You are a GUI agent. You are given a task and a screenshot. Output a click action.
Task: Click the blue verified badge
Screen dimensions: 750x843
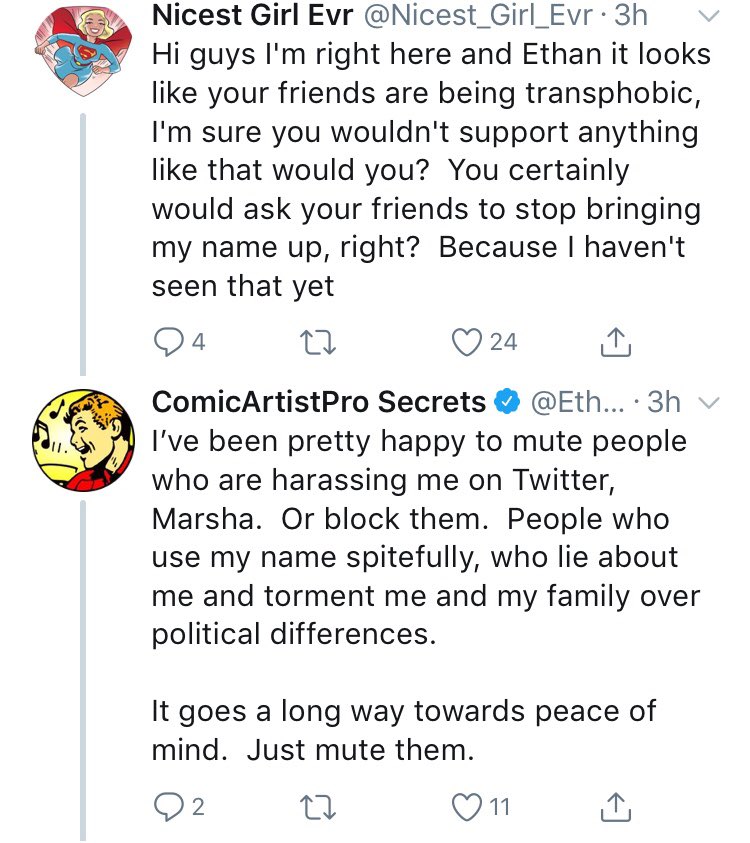click(x=508, y=403)
